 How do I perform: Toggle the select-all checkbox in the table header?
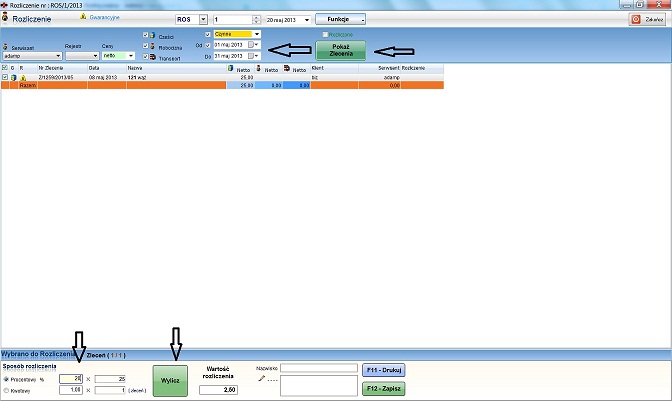pyautogui.click(x=5, y=68)
